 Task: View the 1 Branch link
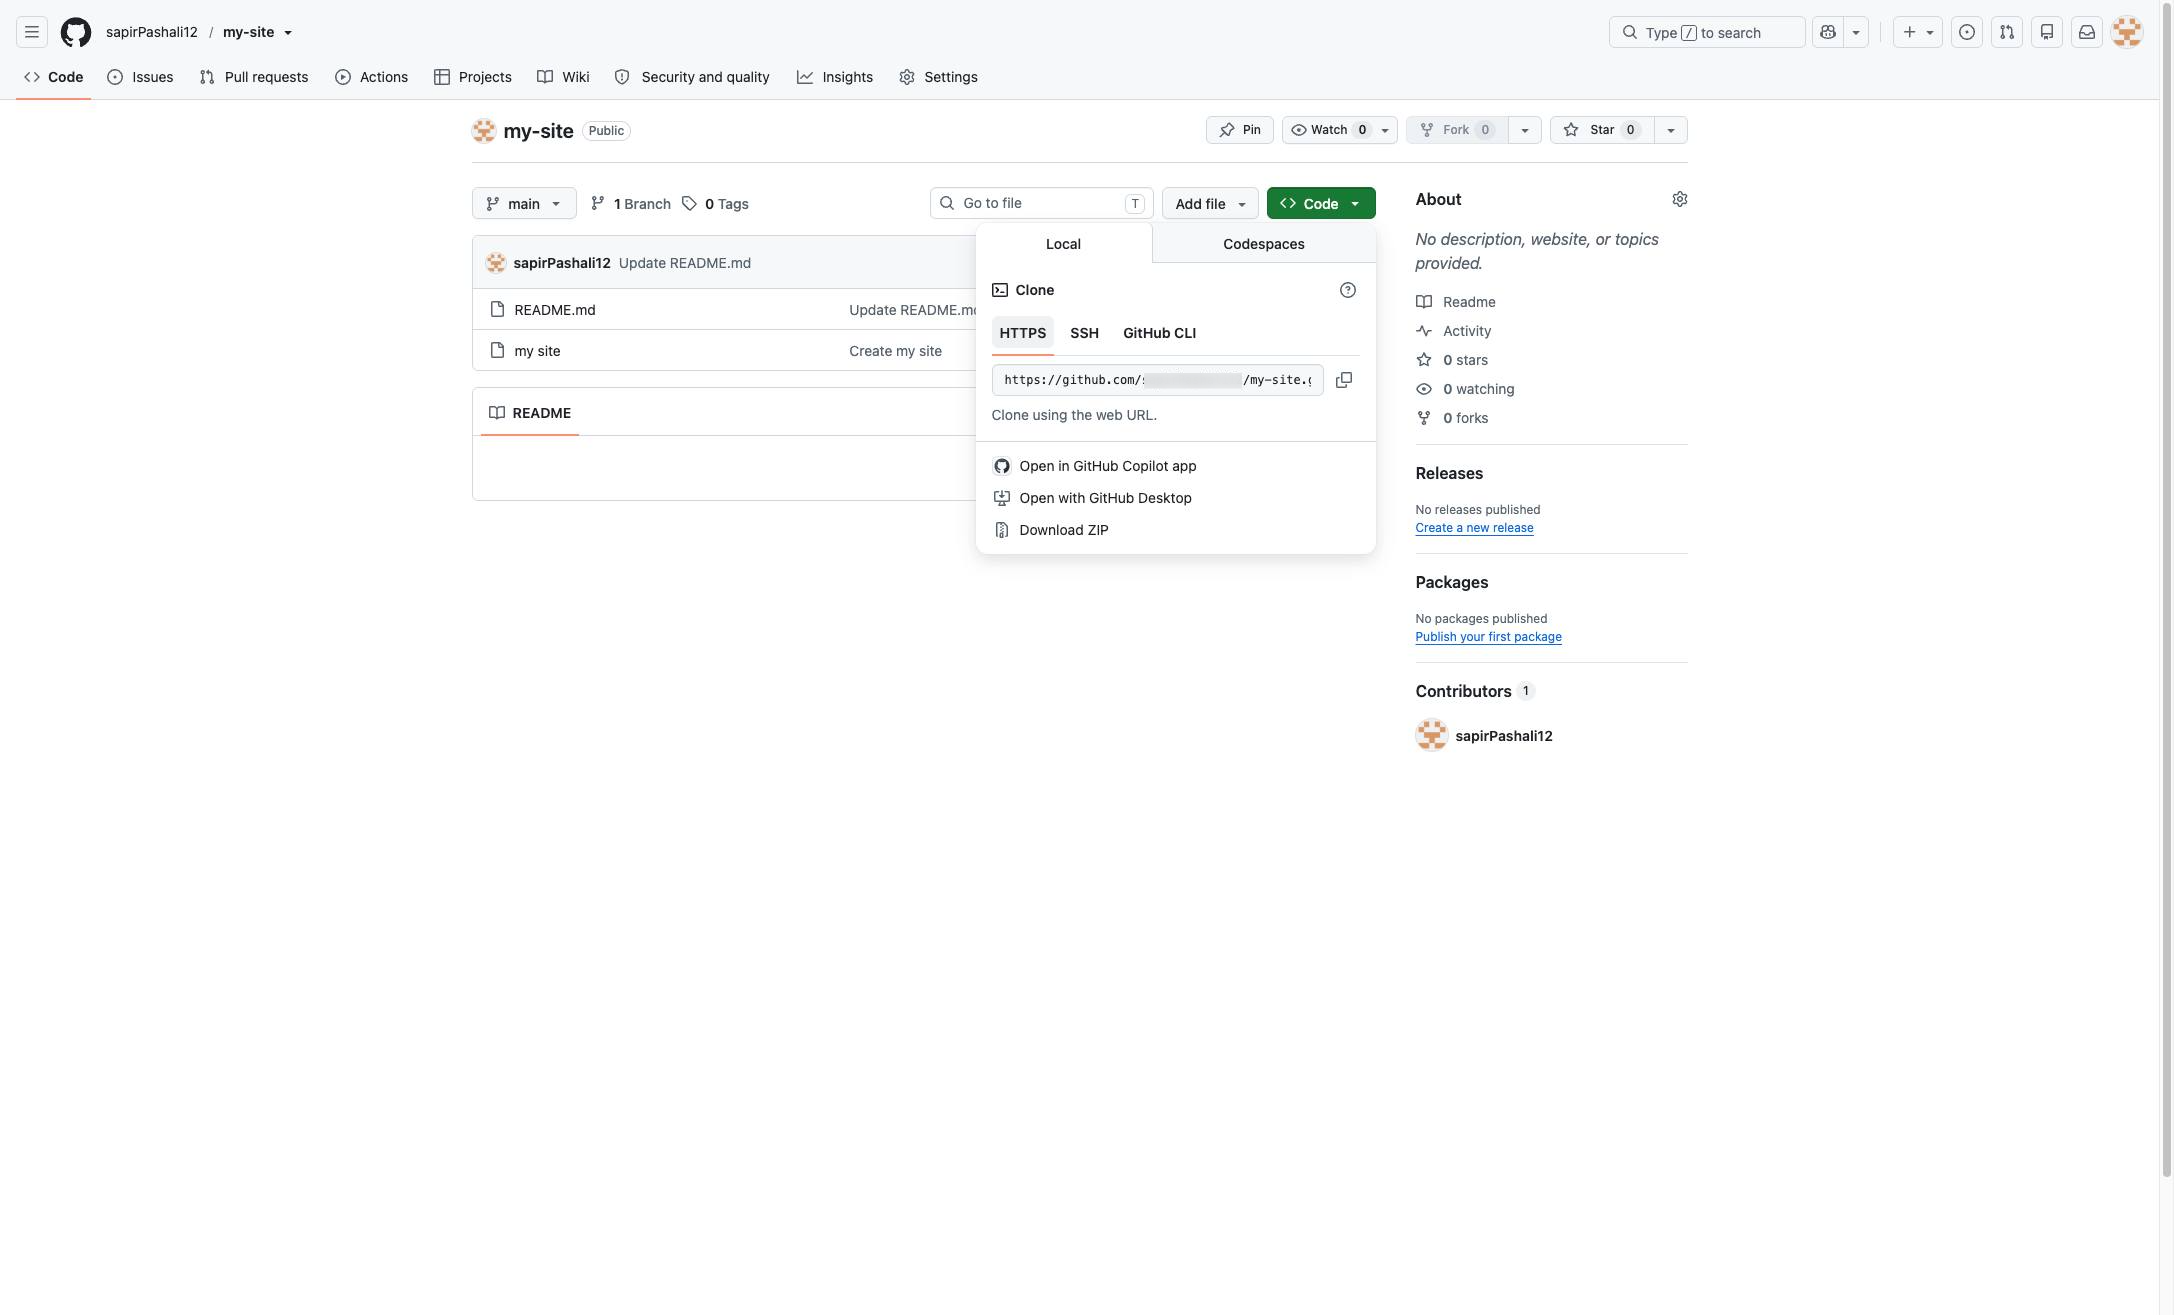[x=631, y=203]
